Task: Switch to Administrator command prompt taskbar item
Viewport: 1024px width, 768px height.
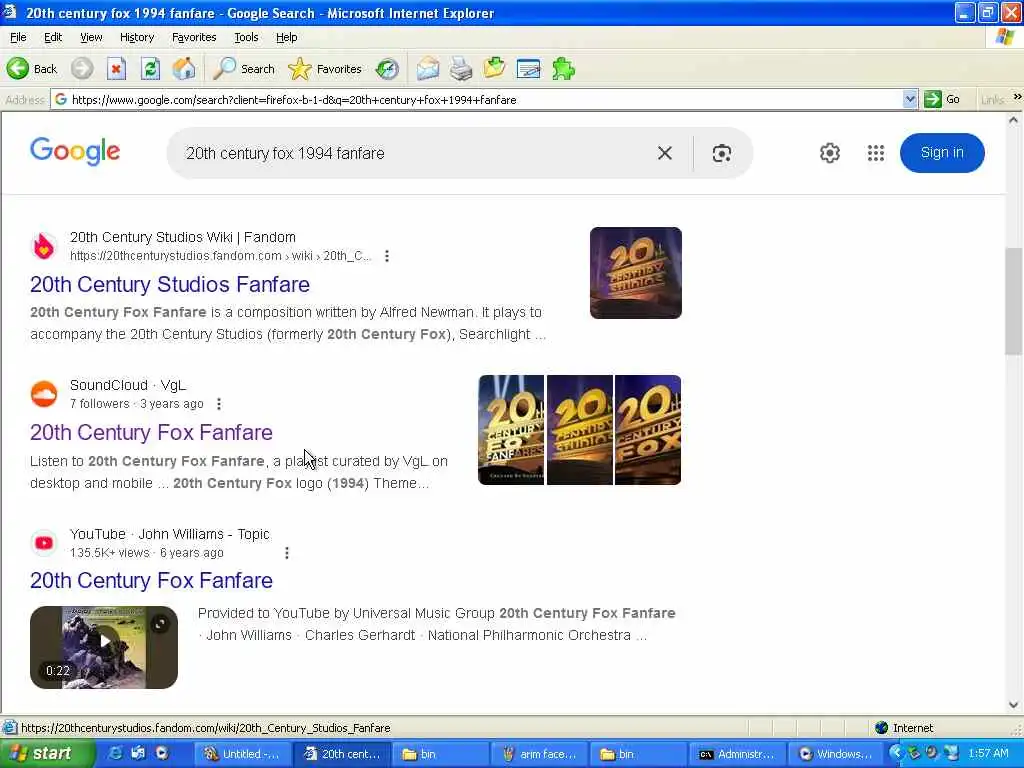Action: coord(737,754)
